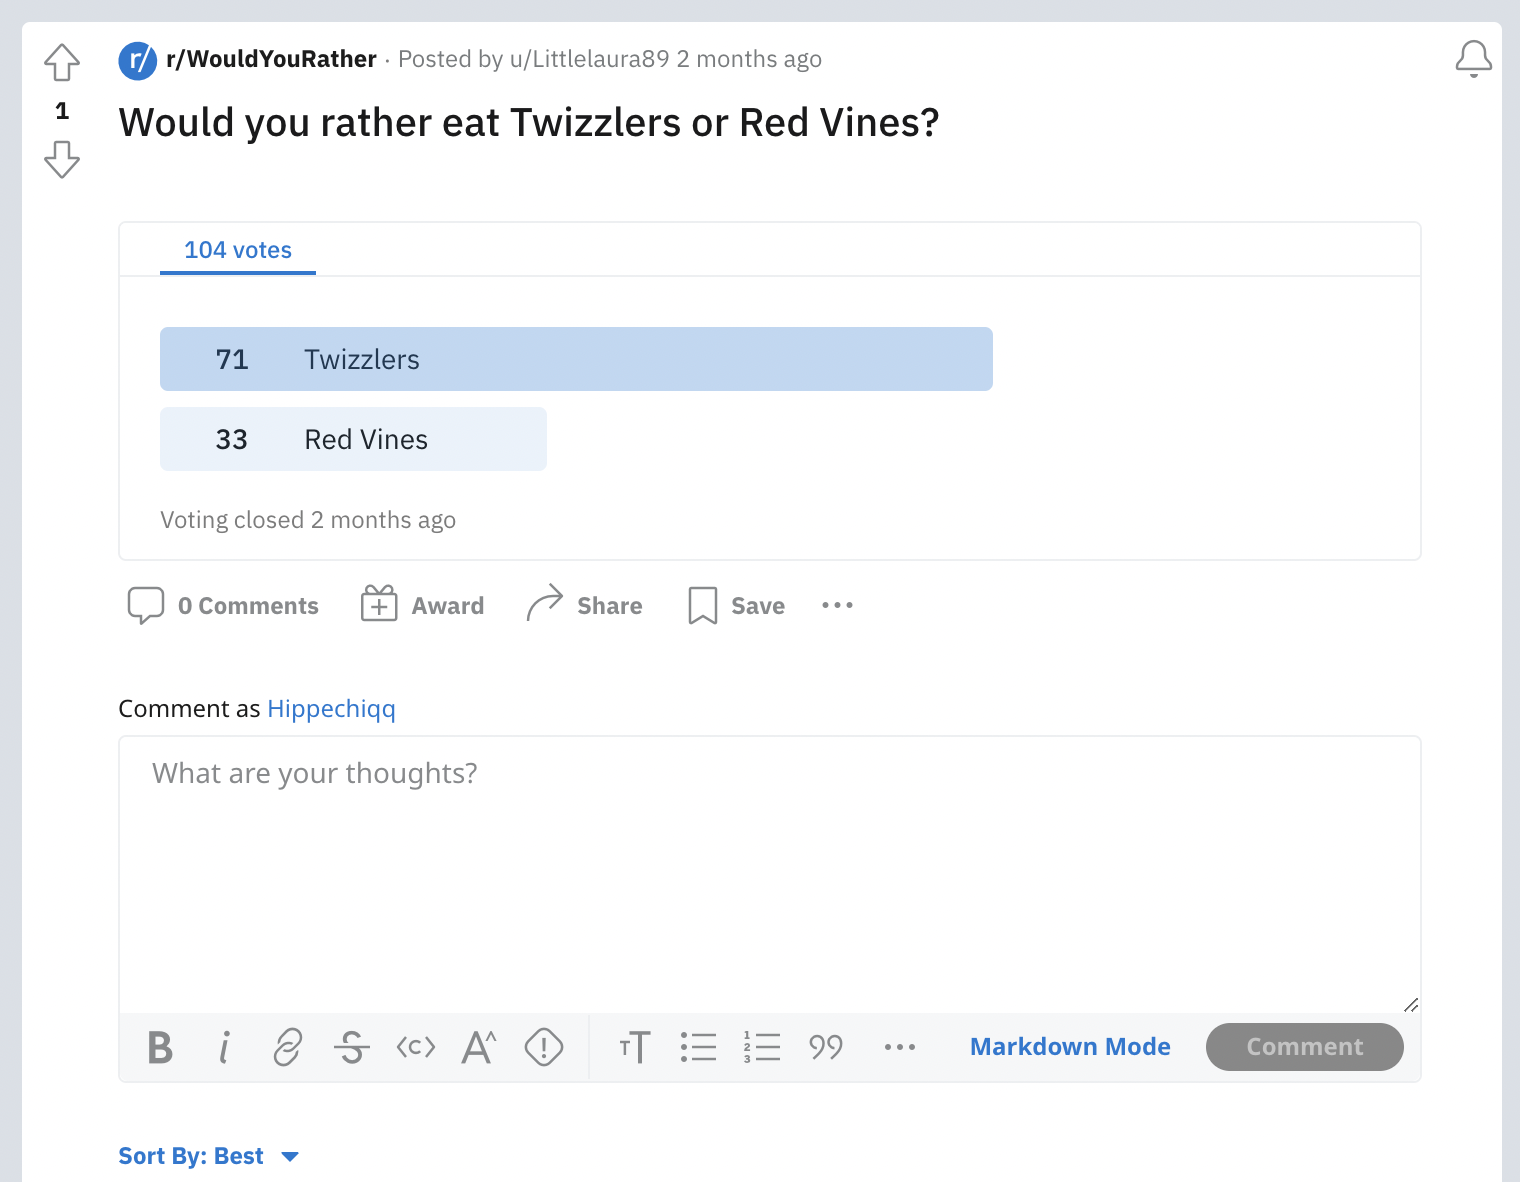Open the Sort By: Best dropdown
The image size is (1520, 1182).
pos(208,1156)
